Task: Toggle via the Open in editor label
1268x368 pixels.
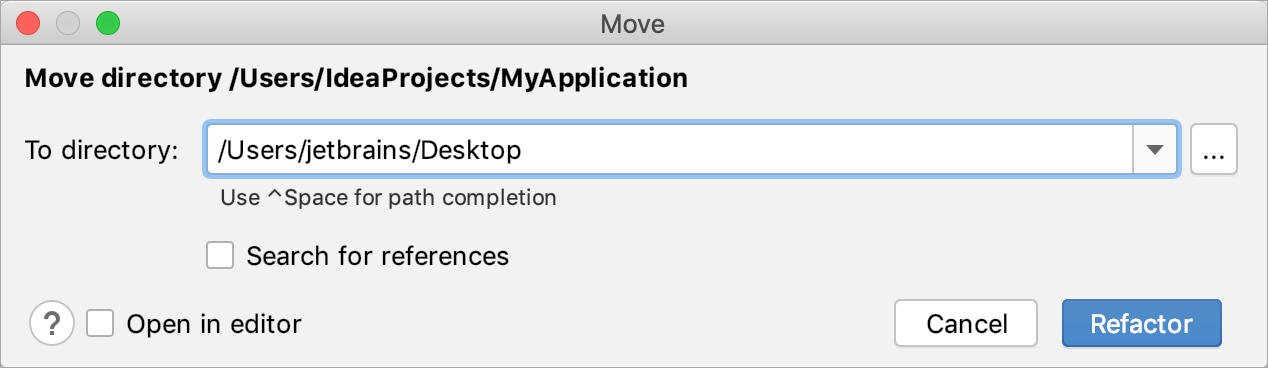Action: point(214,324)
